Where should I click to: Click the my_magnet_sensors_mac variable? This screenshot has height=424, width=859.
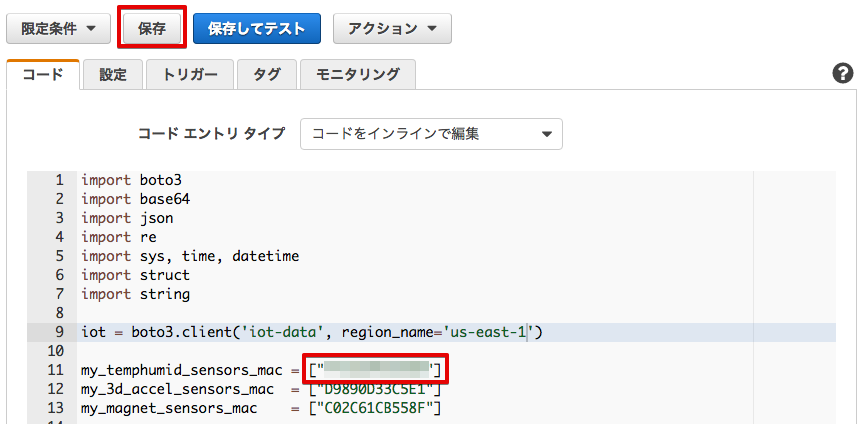[x=169, y=409]
